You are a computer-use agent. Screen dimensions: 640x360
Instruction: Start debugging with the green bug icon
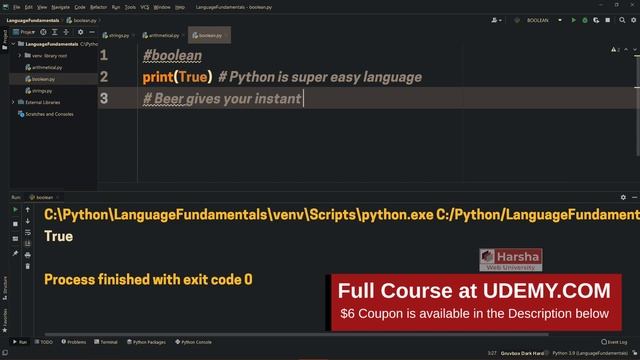[x=585, y=20]
